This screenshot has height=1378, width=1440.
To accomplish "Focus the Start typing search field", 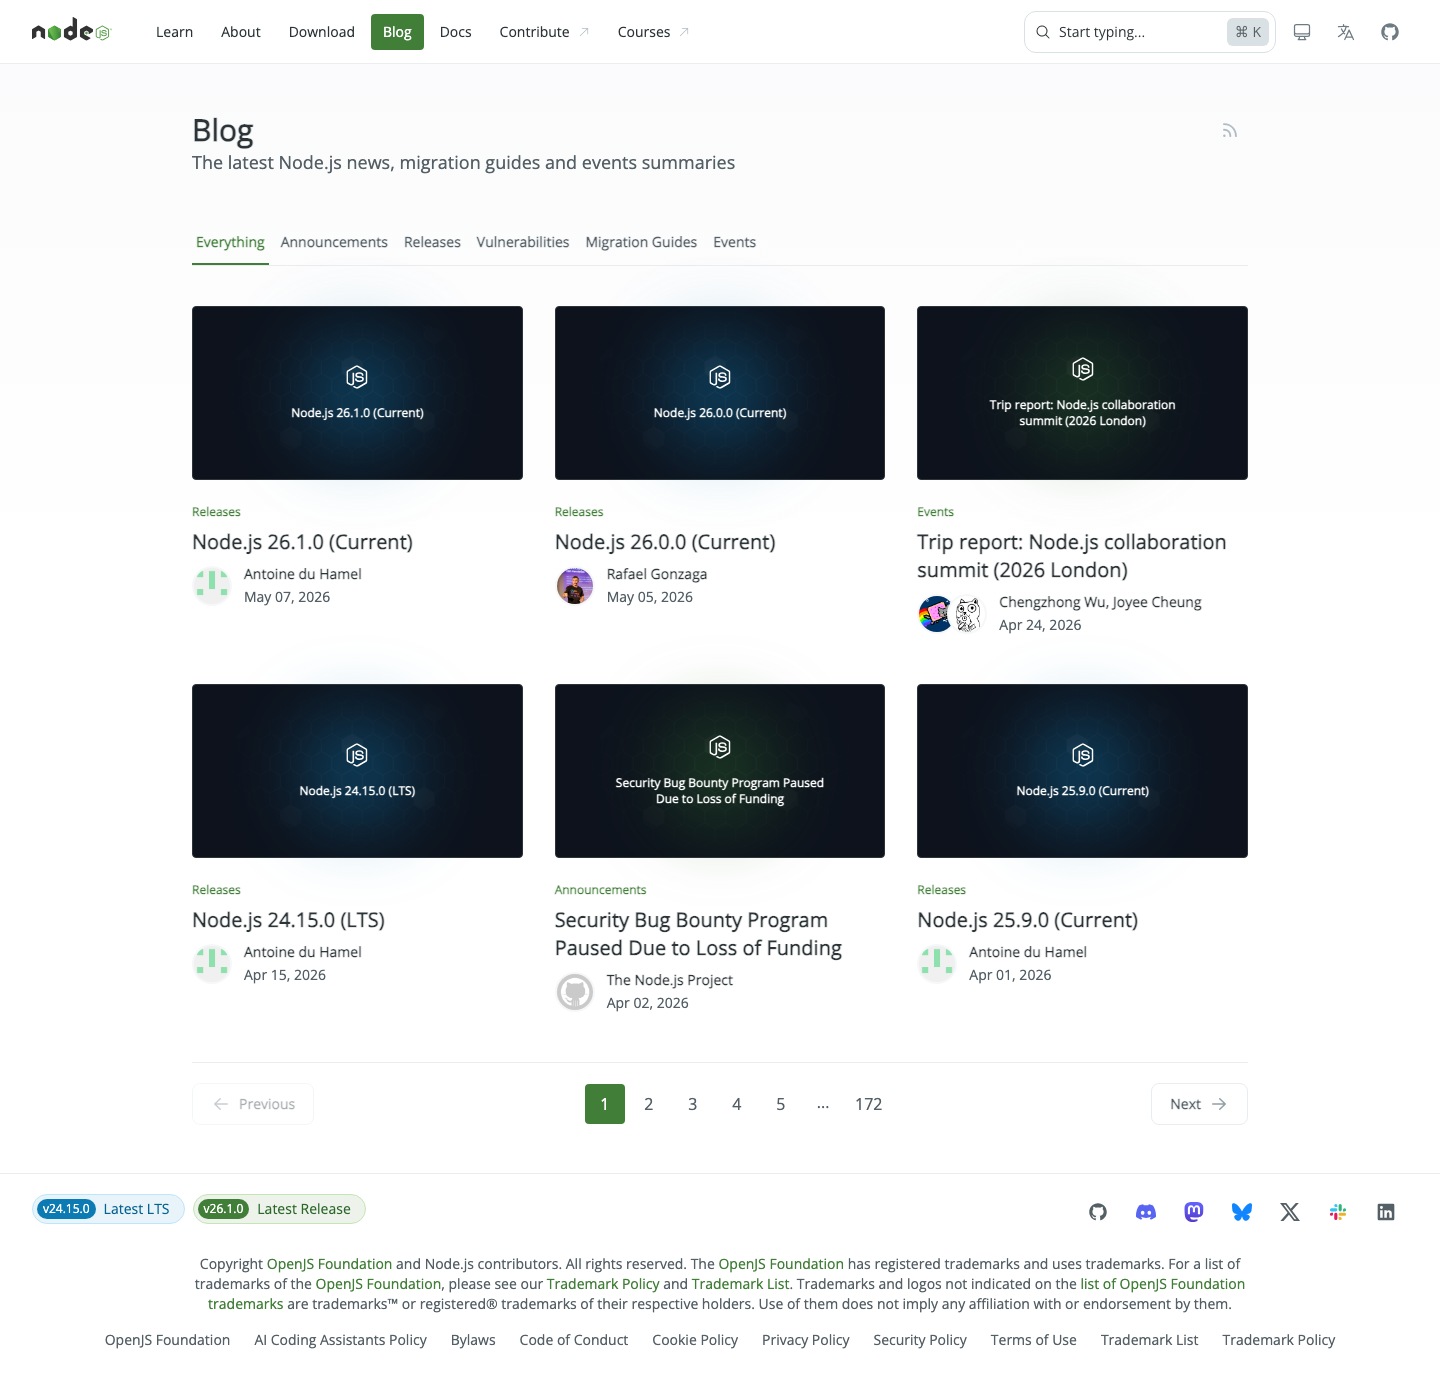I will click(x=1150, y=32).
